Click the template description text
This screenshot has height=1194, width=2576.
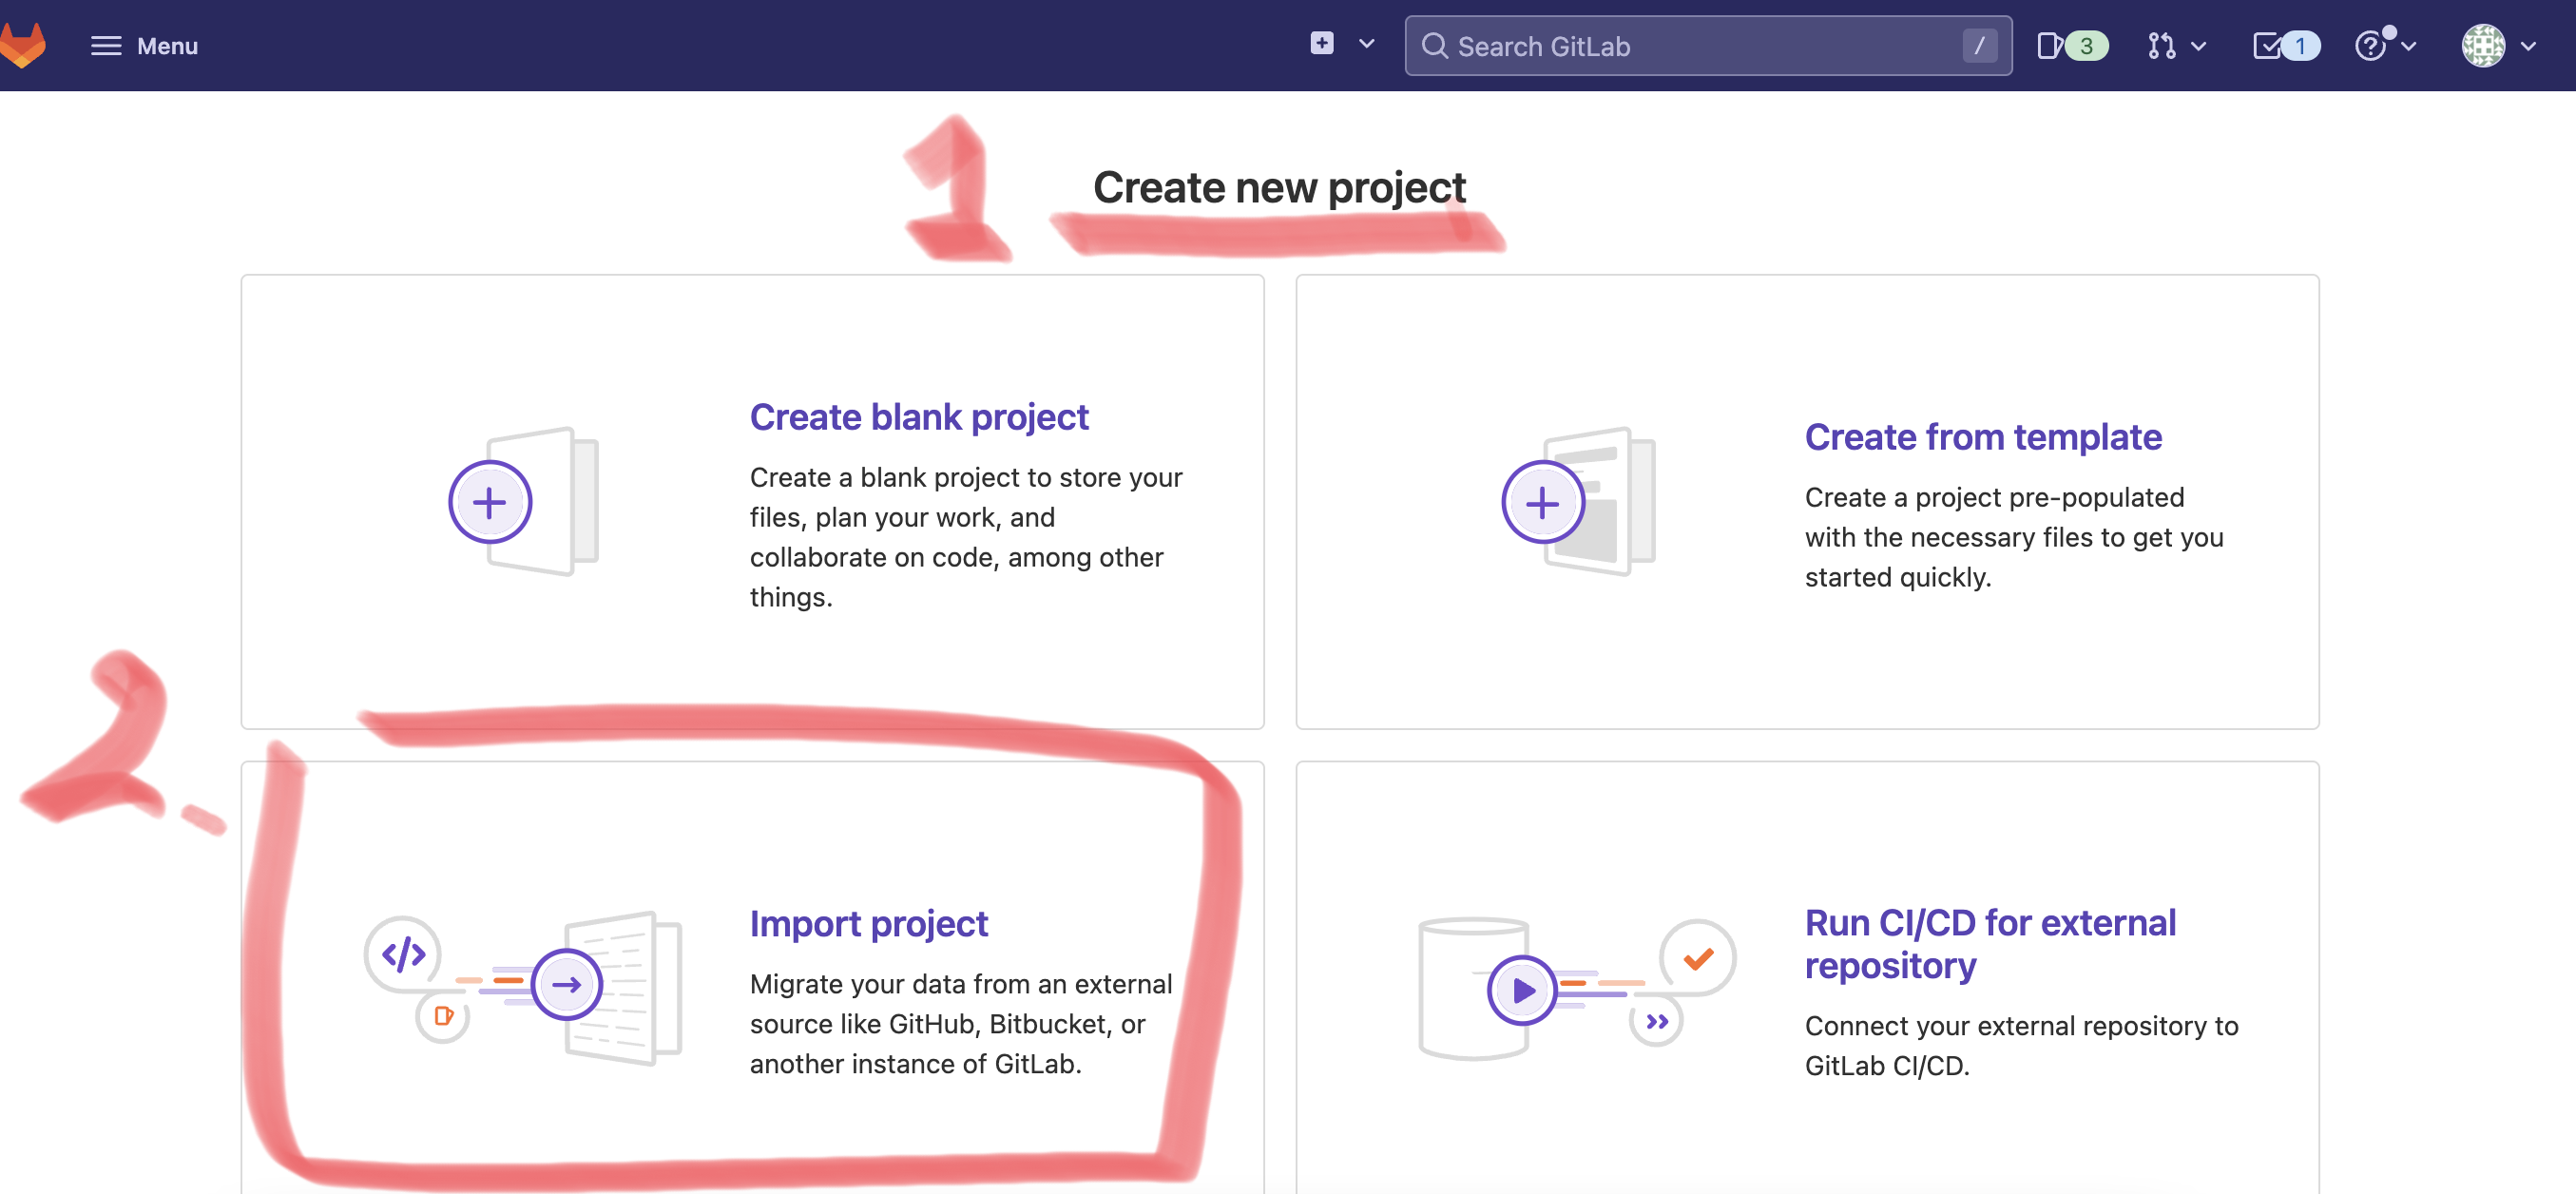(x=2014, y=536)
